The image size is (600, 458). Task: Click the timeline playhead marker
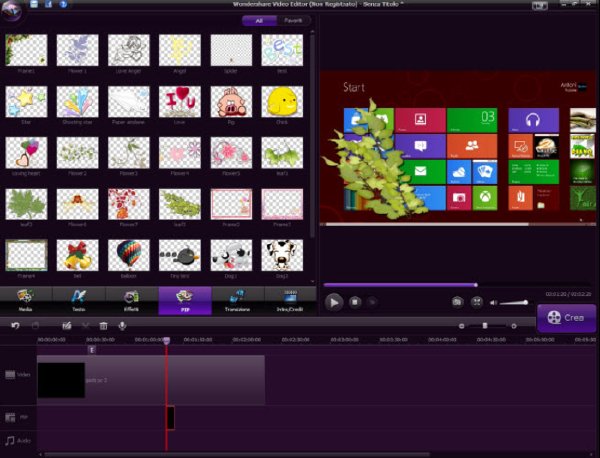166,340
